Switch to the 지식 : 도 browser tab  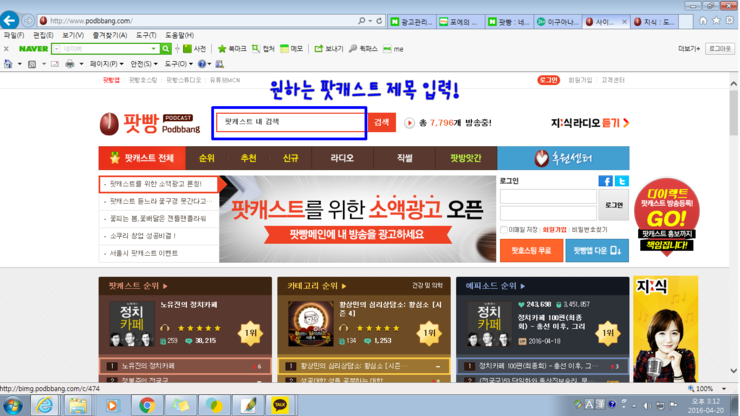655,22
